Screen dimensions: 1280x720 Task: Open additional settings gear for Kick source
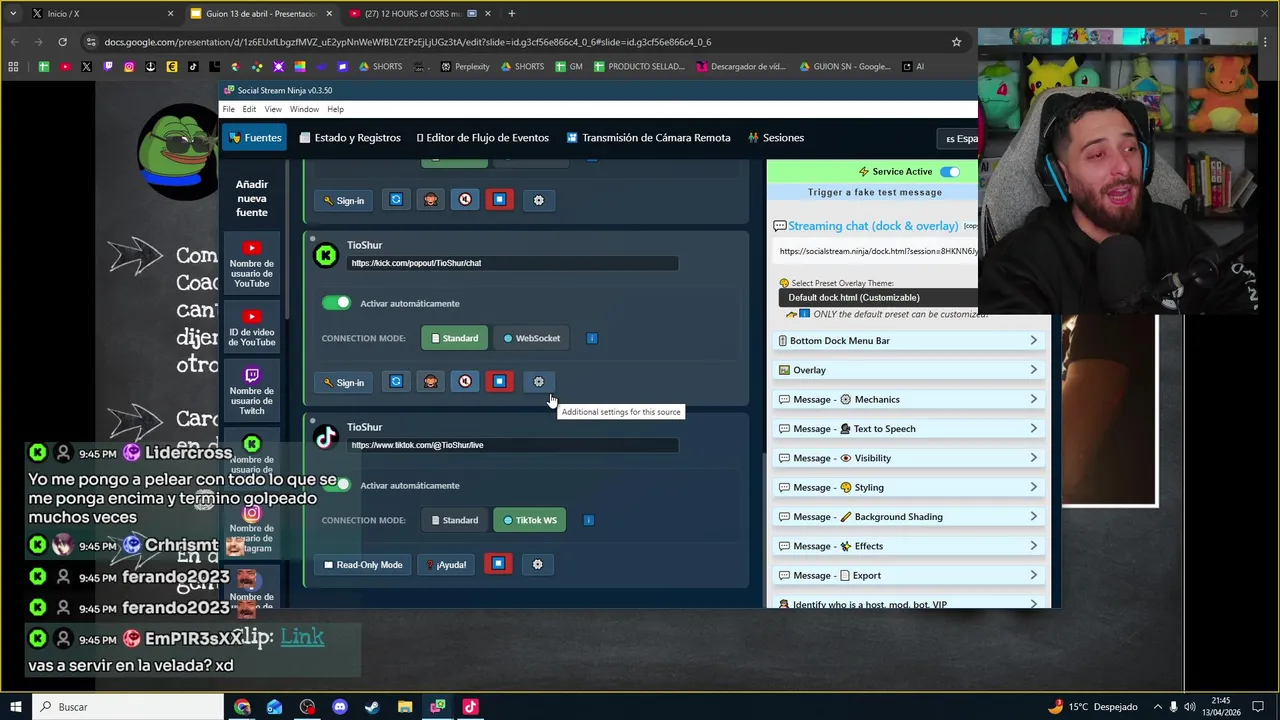(x=538, y=382)
